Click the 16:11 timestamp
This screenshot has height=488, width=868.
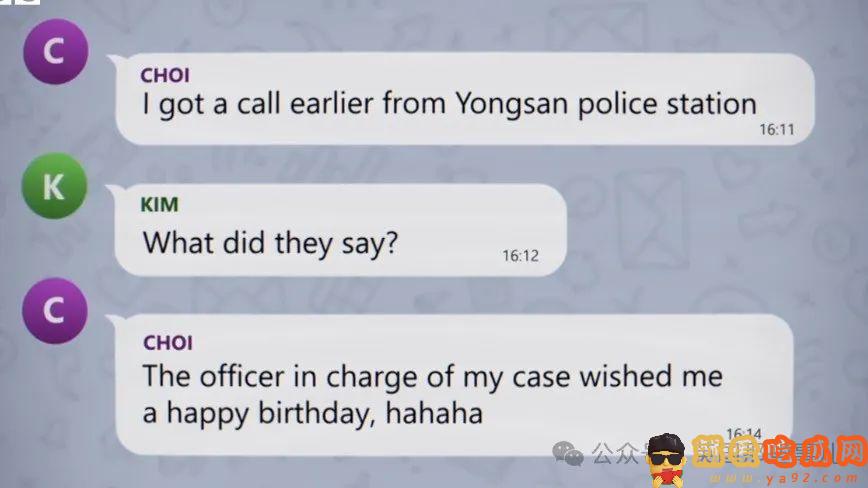[777, 129]
